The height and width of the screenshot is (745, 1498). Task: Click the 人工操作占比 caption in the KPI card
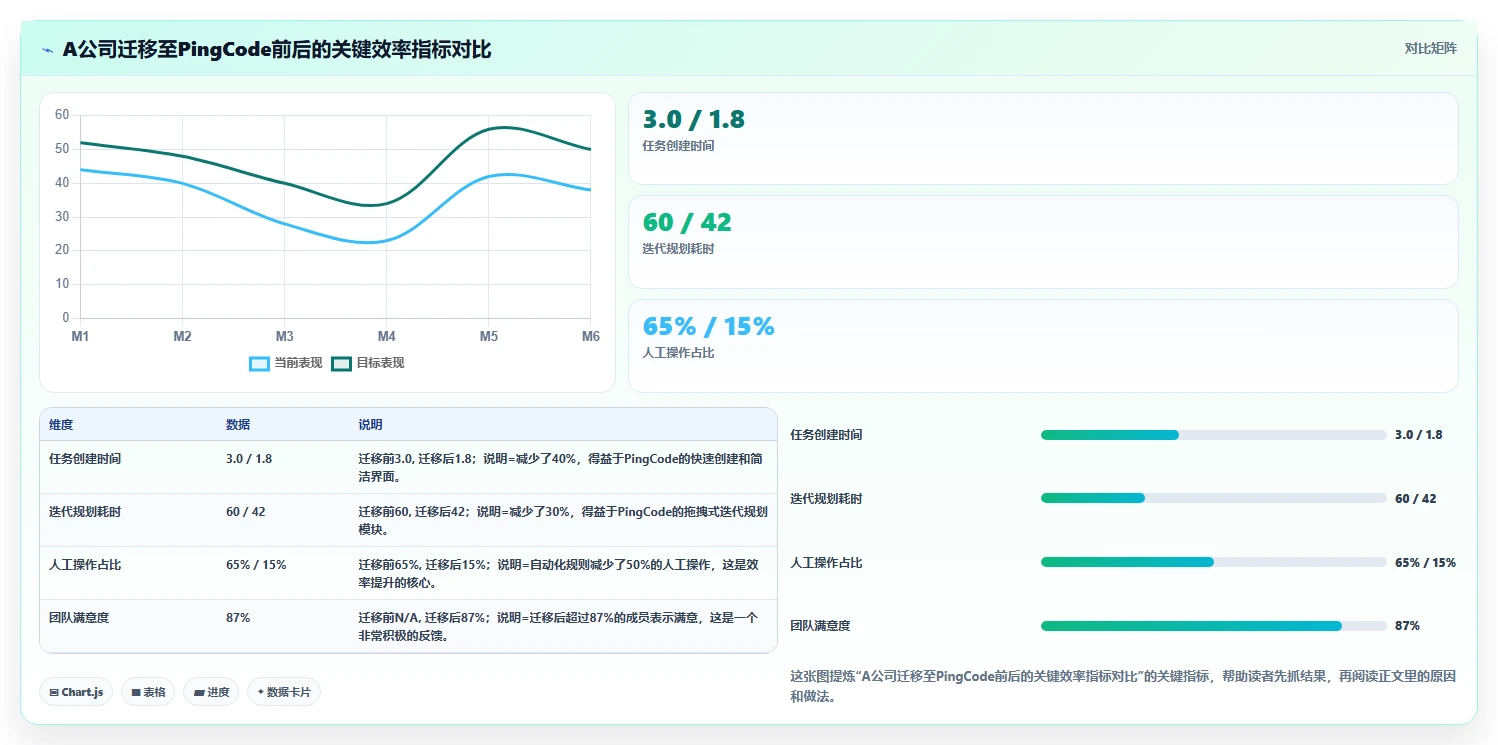point(678,353)
